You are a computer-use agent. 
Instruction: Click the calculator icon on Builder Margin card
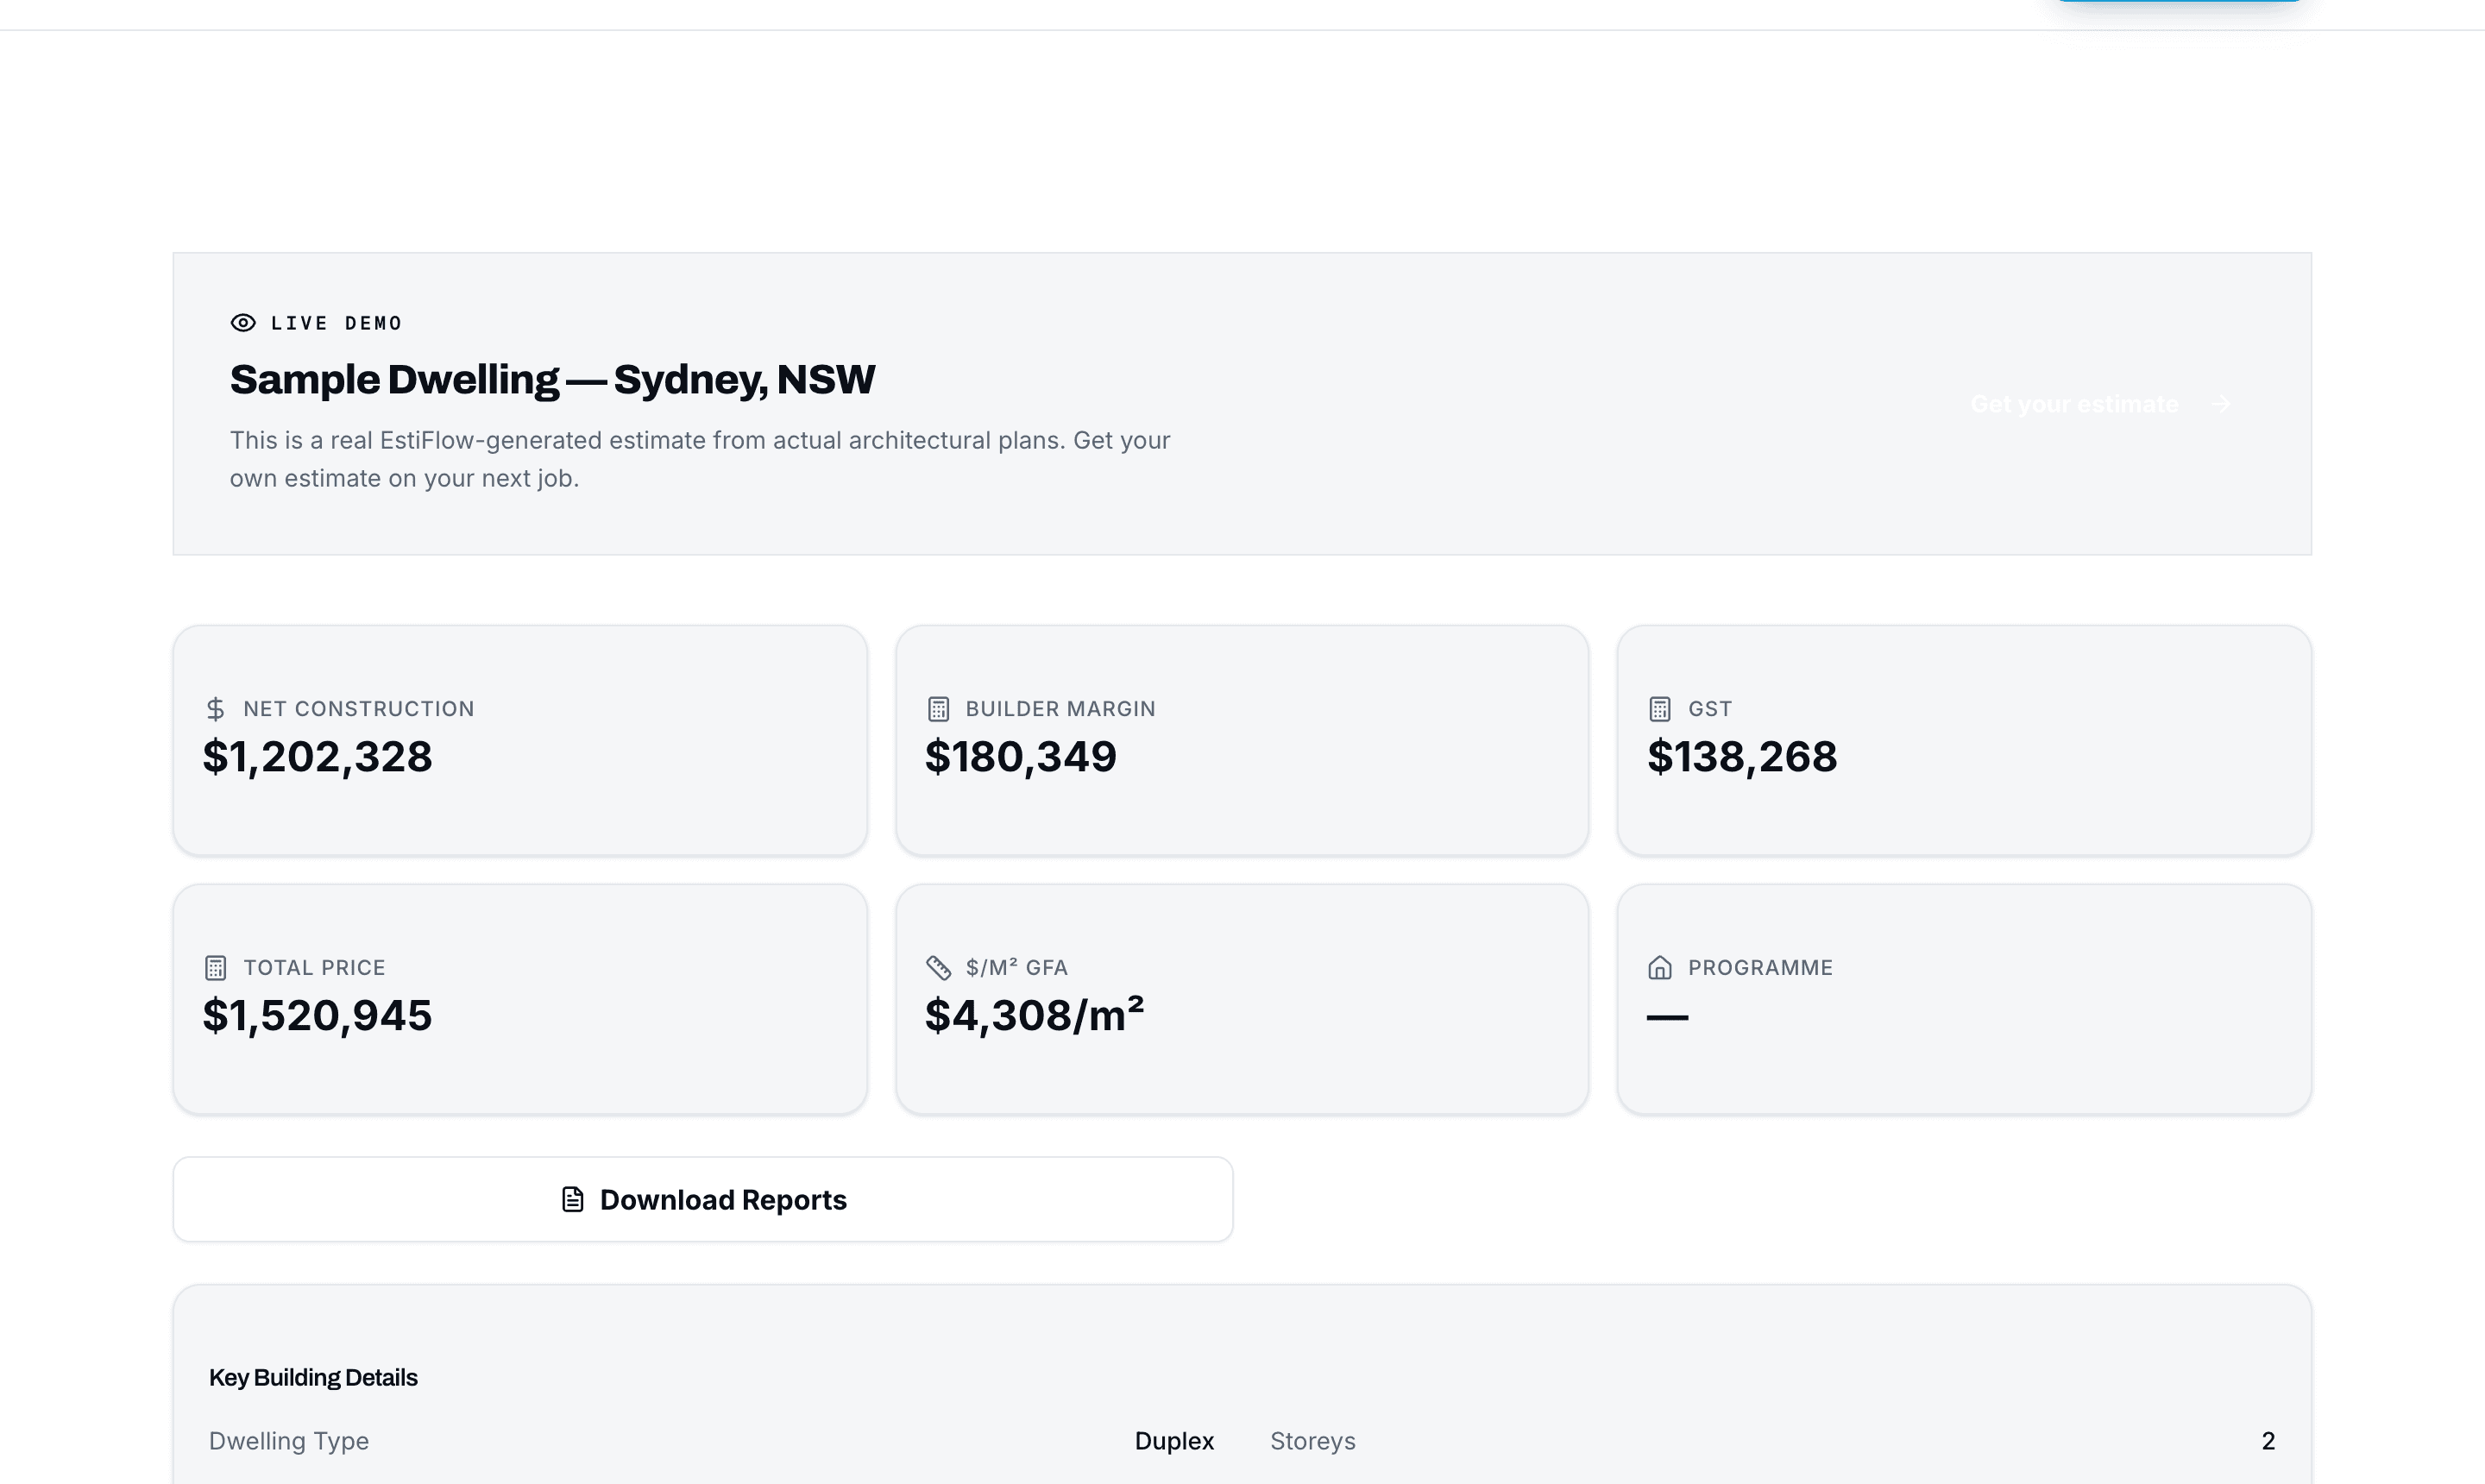pyautogui.click(x=938, y=709)
